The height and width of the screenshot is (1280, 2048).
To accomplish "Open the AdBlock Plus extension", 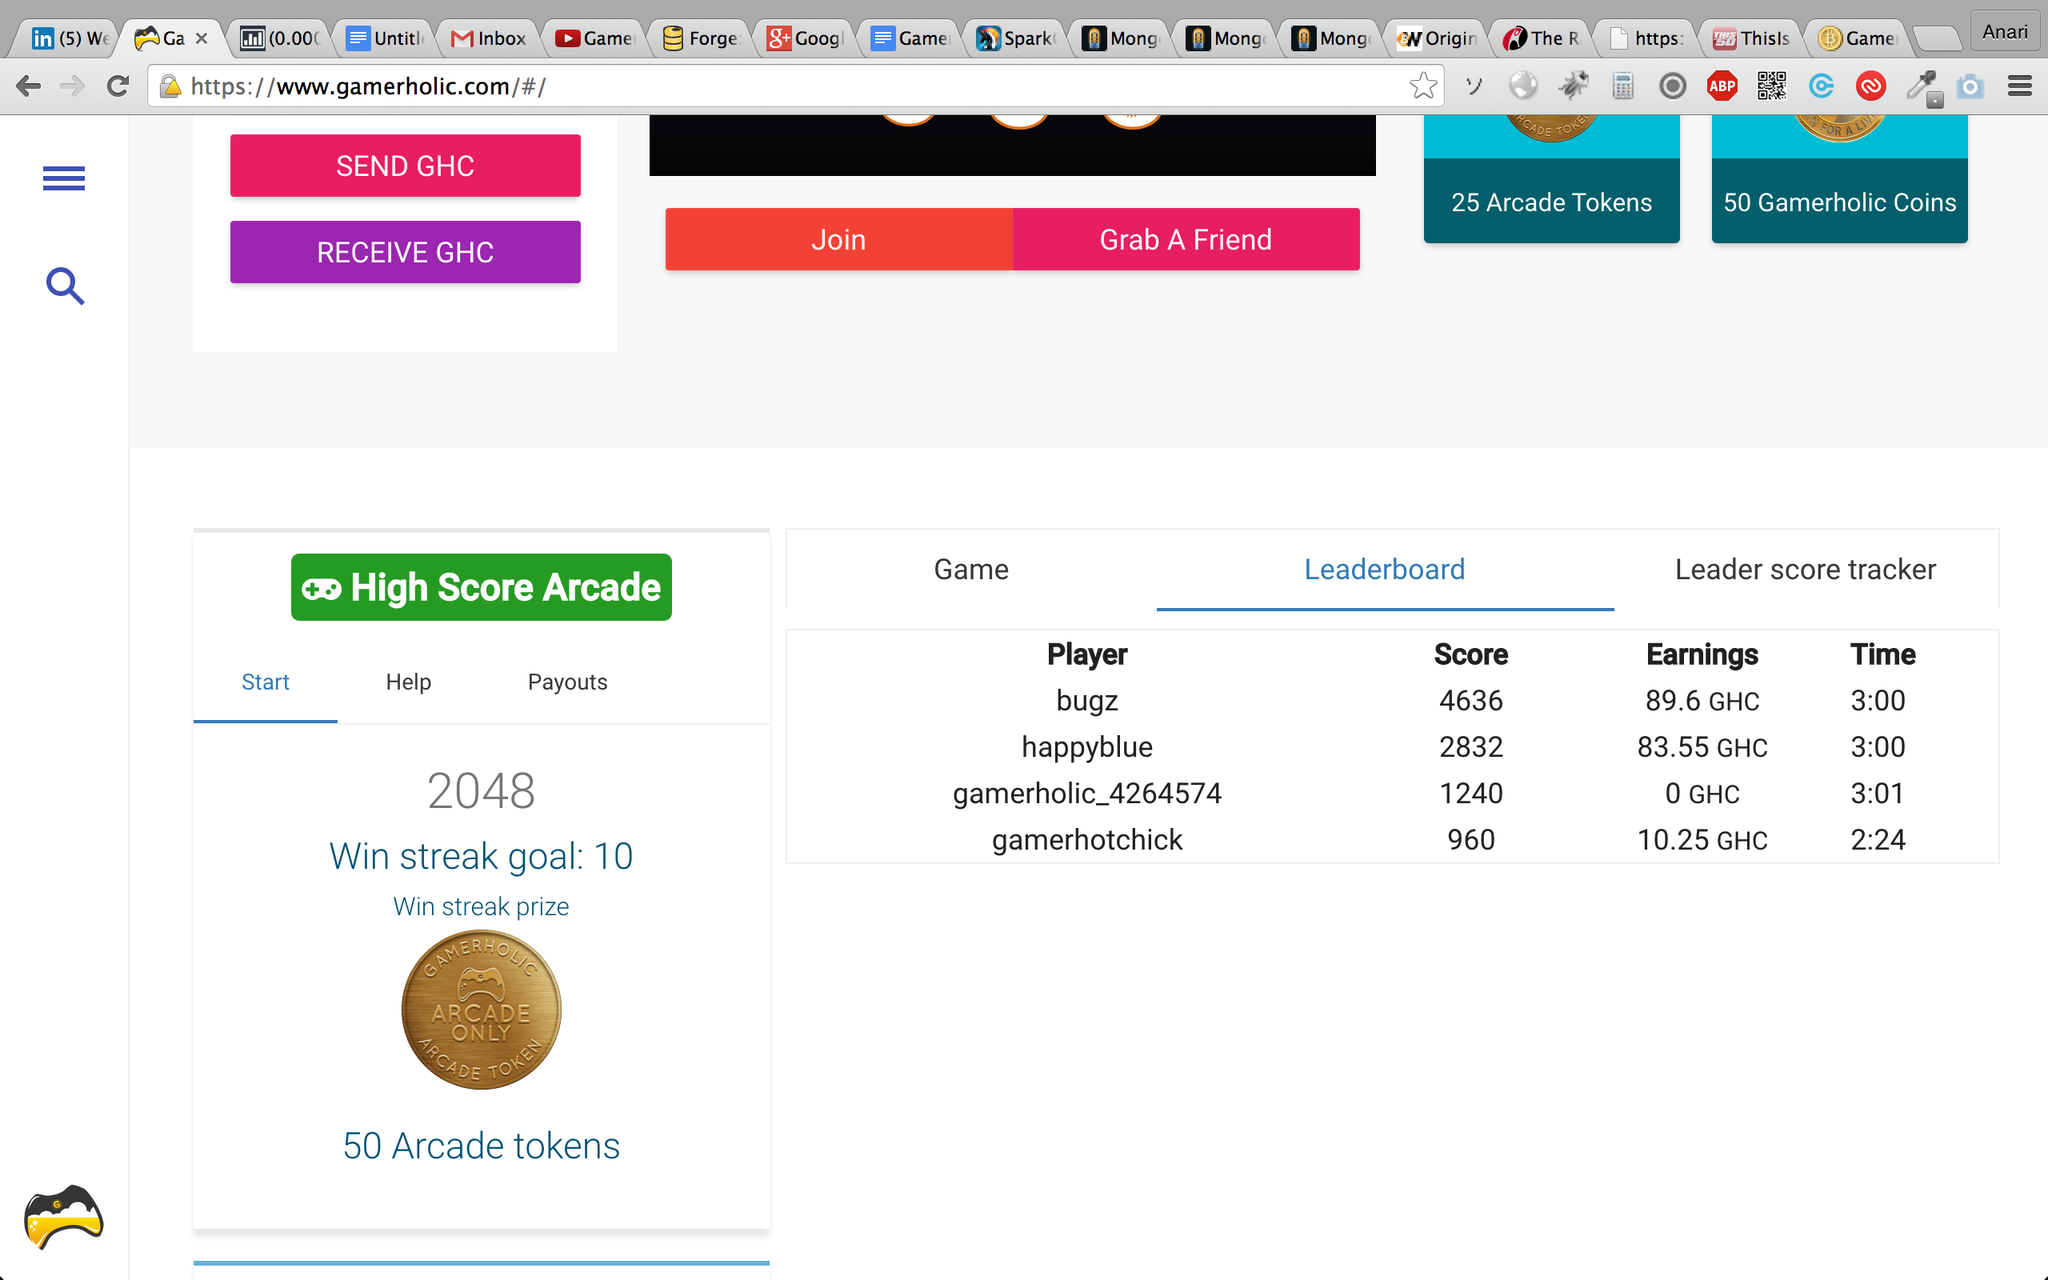I will [x=1721, y=87].
